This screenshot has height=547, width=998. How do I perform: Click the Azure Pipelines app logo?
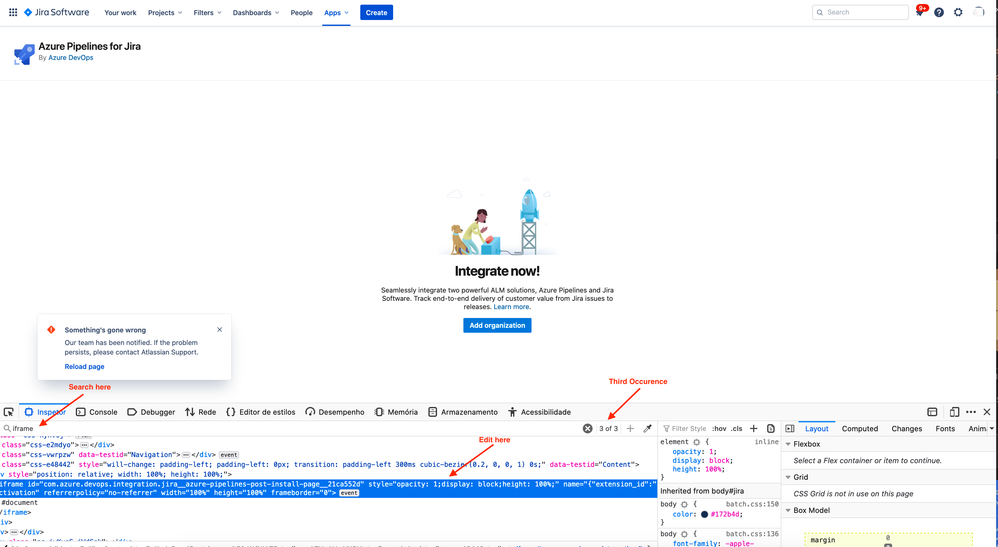[24, 54]
